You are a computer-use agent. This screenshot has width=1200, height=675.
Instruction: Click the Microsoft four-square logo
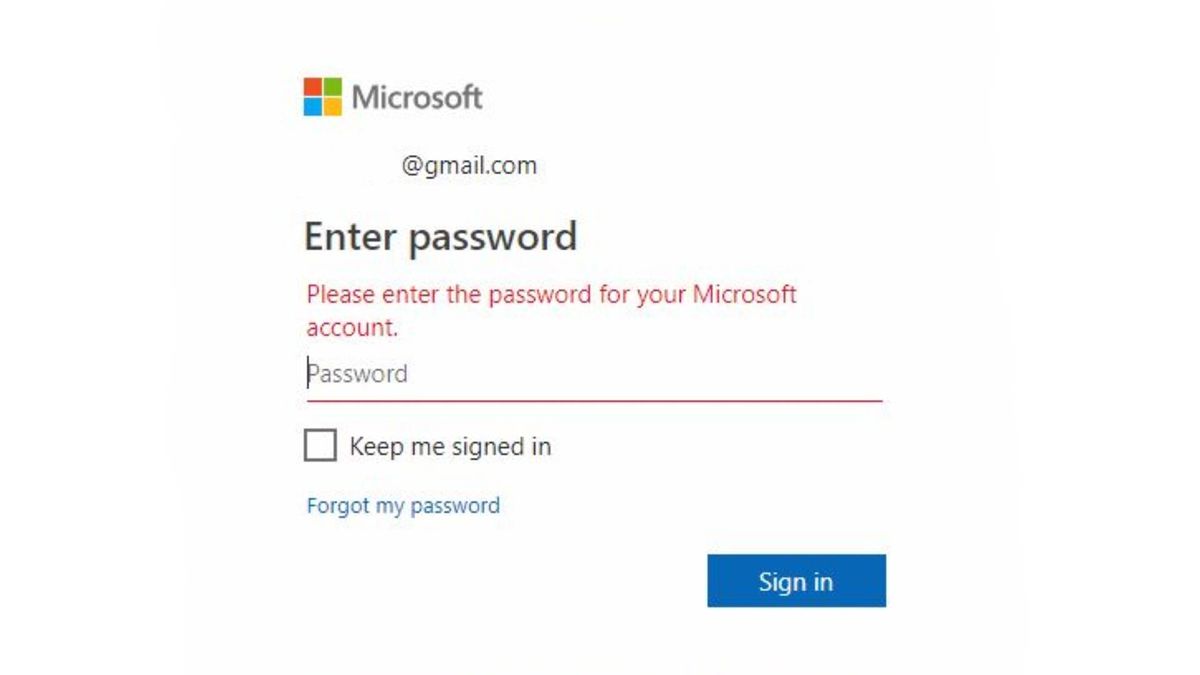point(322,96)
